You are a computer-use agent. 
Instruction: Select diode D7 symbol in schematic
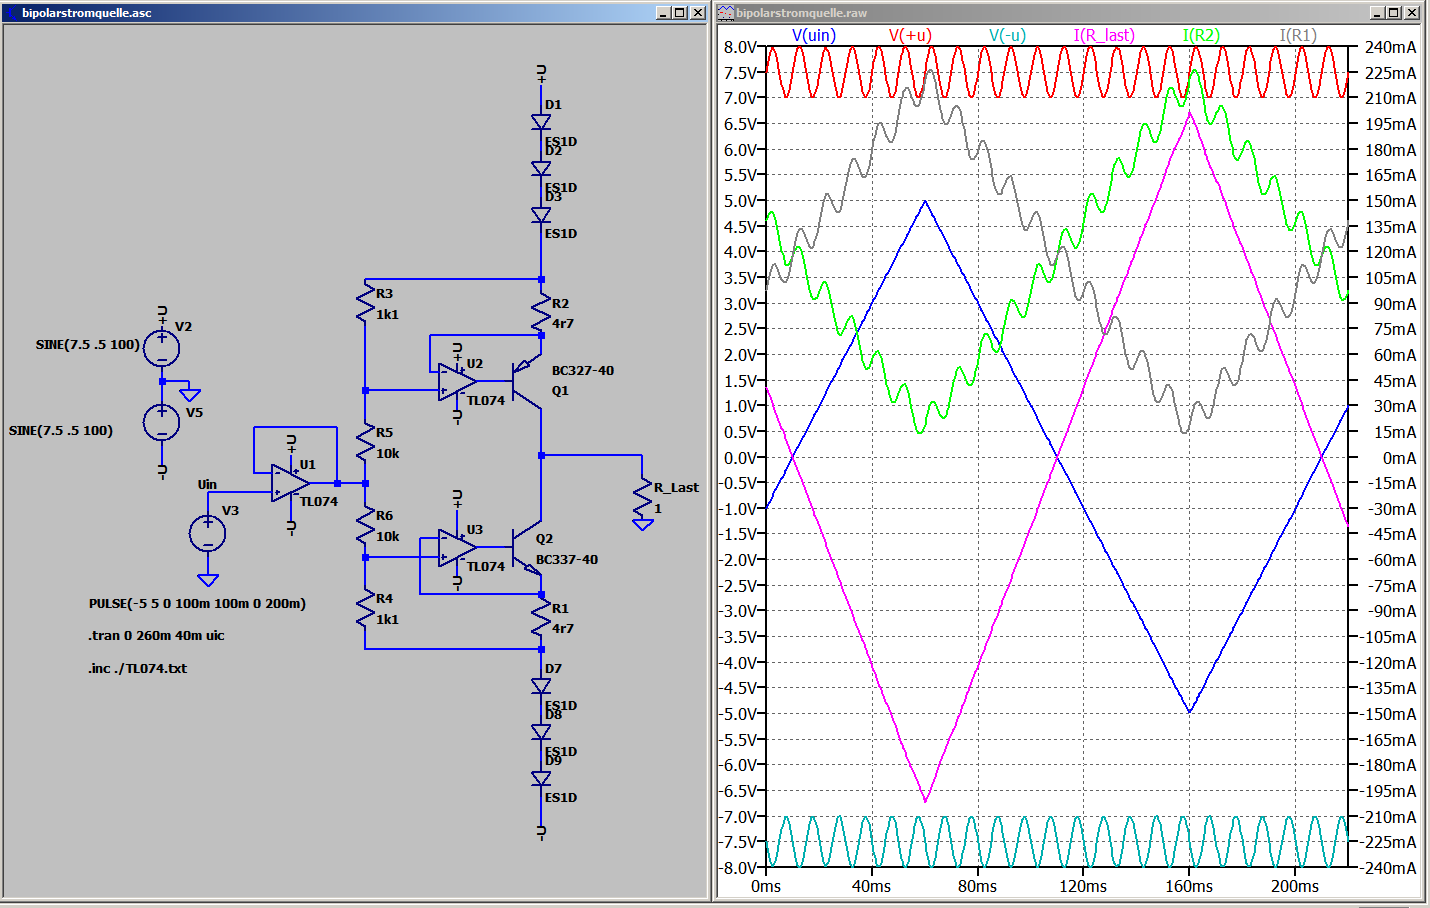(x=541, y=686)
